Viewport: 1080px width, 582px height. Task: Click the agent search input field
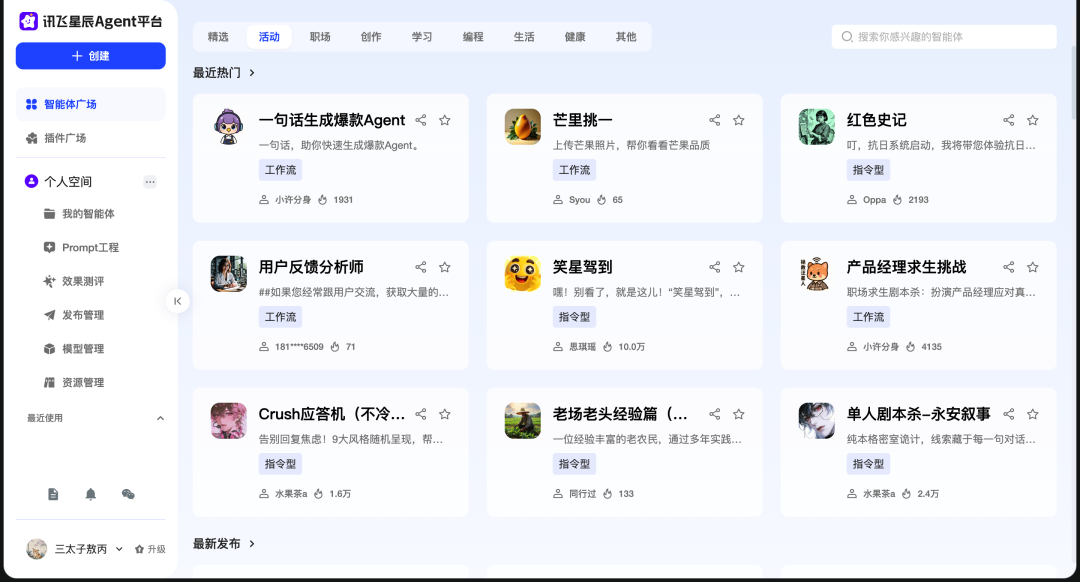click(944, 36)
